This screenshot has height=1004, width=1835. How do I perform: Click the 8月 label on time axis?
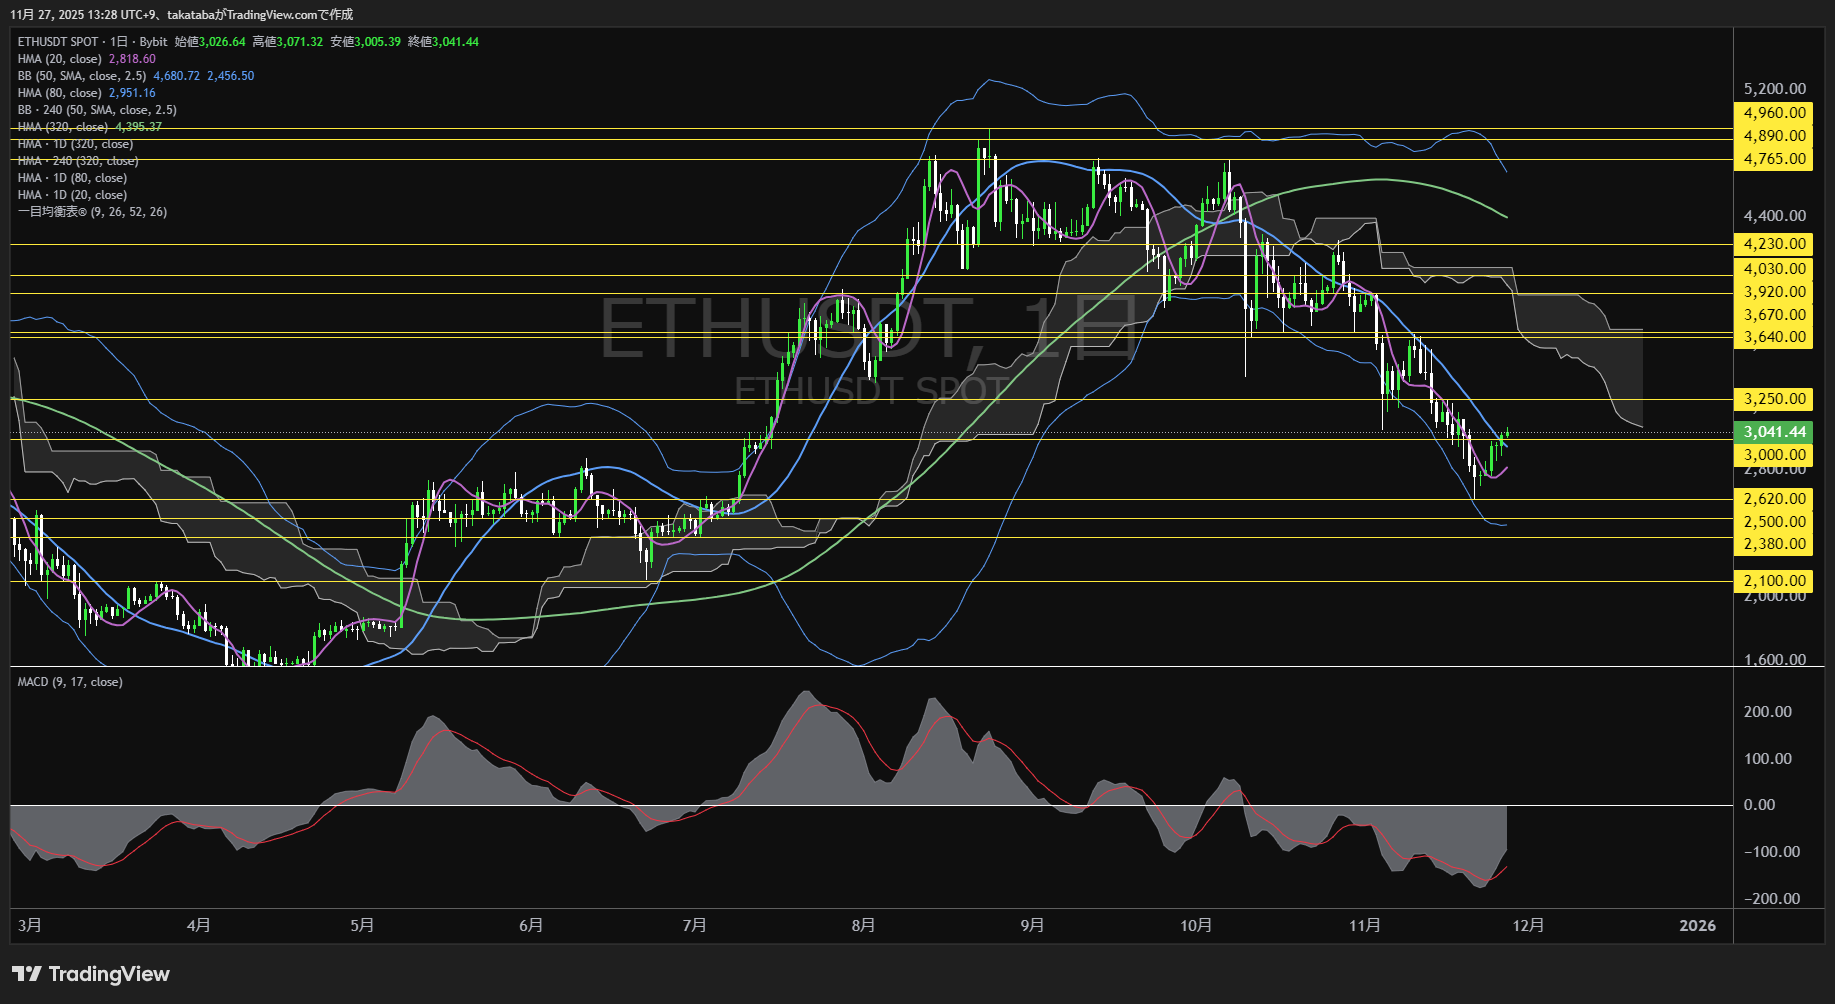pos(863,926)
